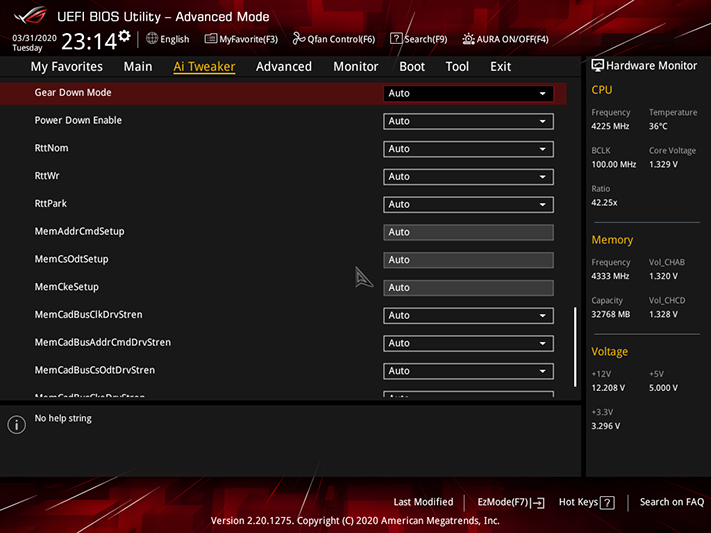Go to the Tool tab
This screenshot has width=711, height=533.
click(457, 67)
